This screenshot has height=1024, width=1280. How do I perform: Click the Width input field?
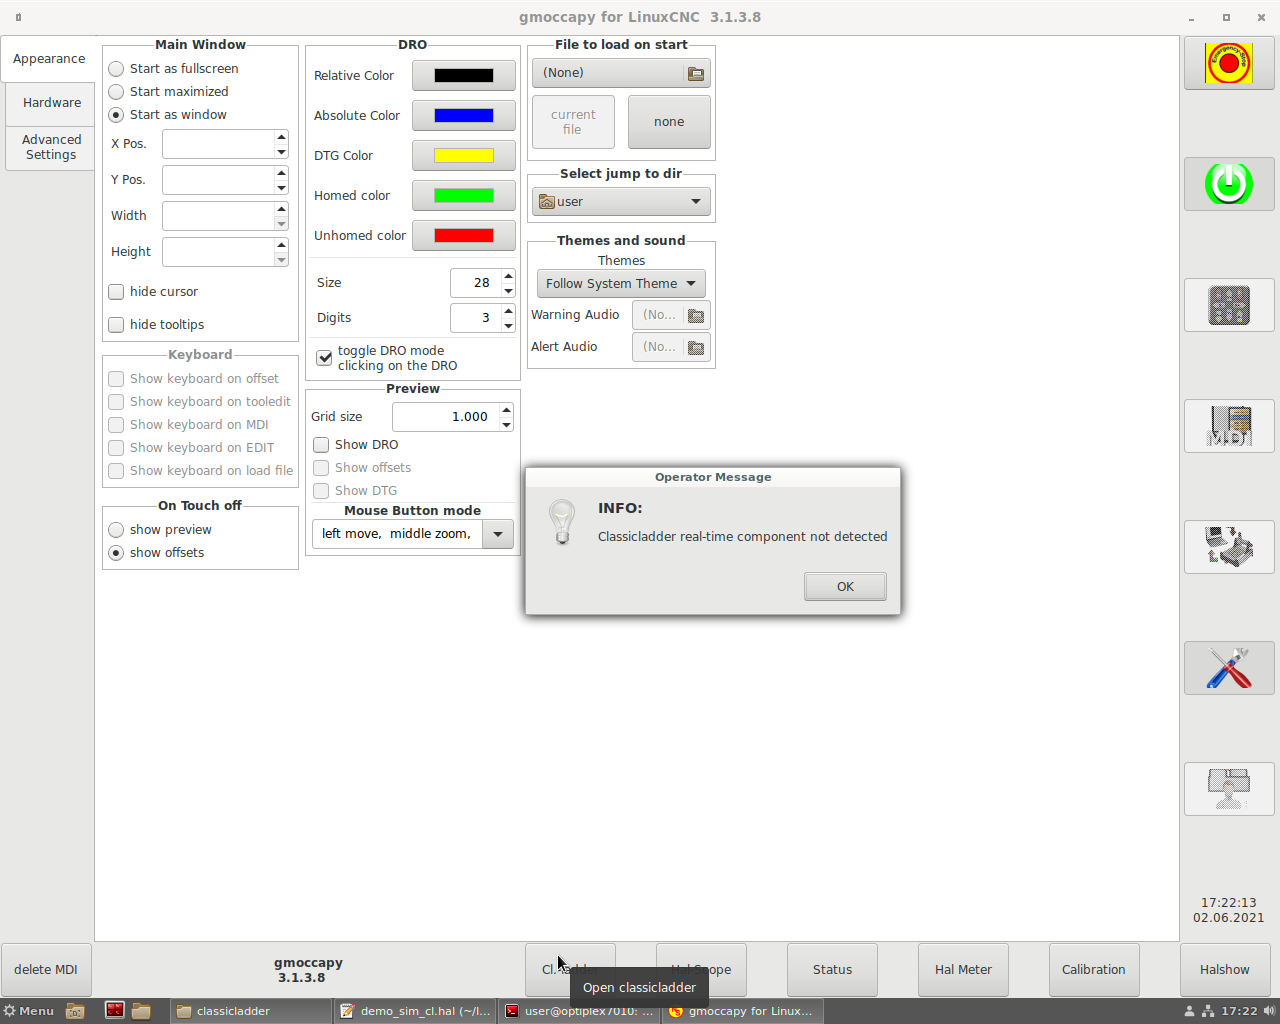218,216
